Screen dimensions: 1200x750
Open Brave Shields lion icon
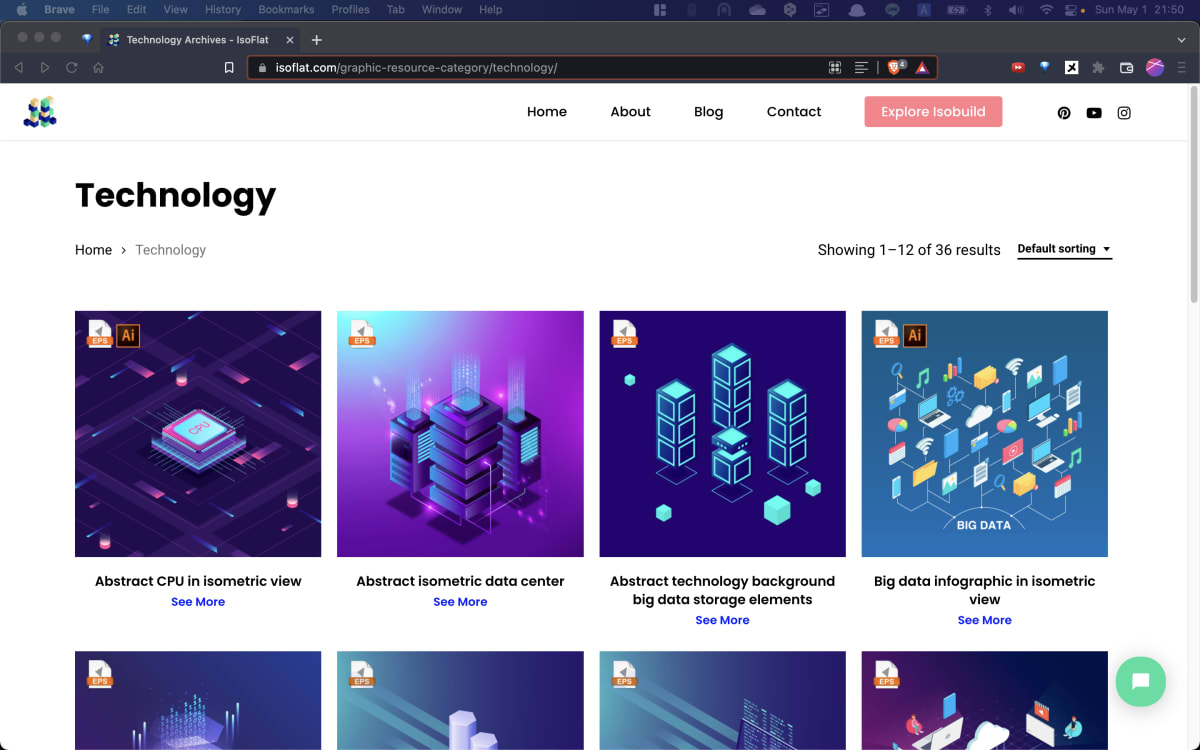[896, 68]
